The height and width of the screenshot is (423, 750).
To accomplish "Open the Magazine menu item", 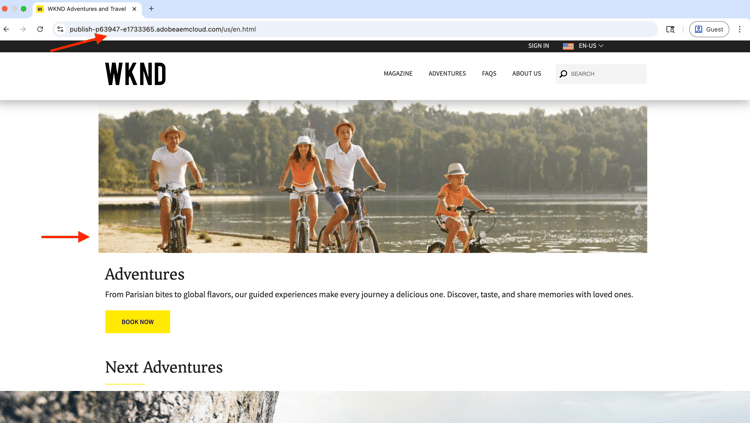I will (398, 74).
